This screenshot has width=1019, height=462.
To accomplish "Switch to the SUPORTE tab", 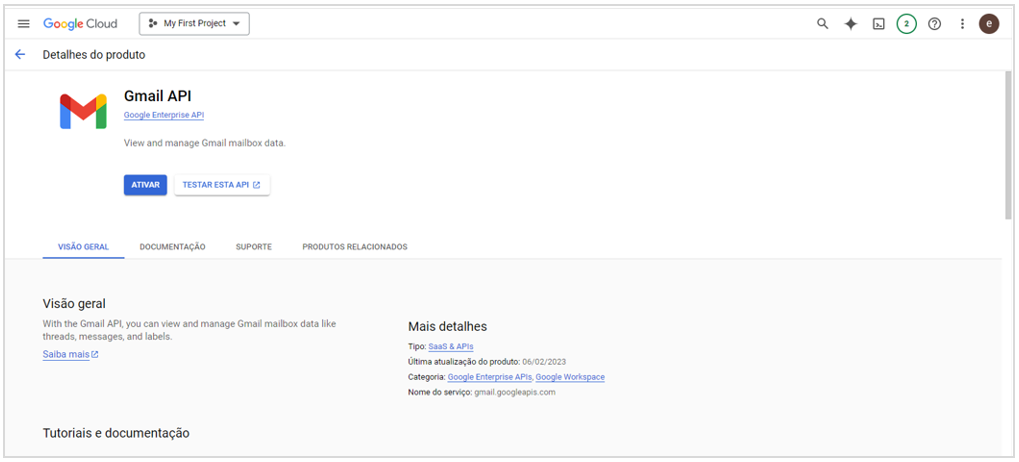I will point(253,247).
